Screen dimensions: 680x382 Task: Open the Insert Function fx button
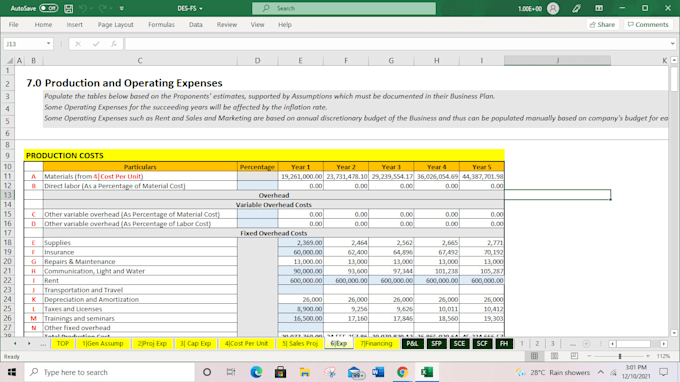[x=114, y=44]
